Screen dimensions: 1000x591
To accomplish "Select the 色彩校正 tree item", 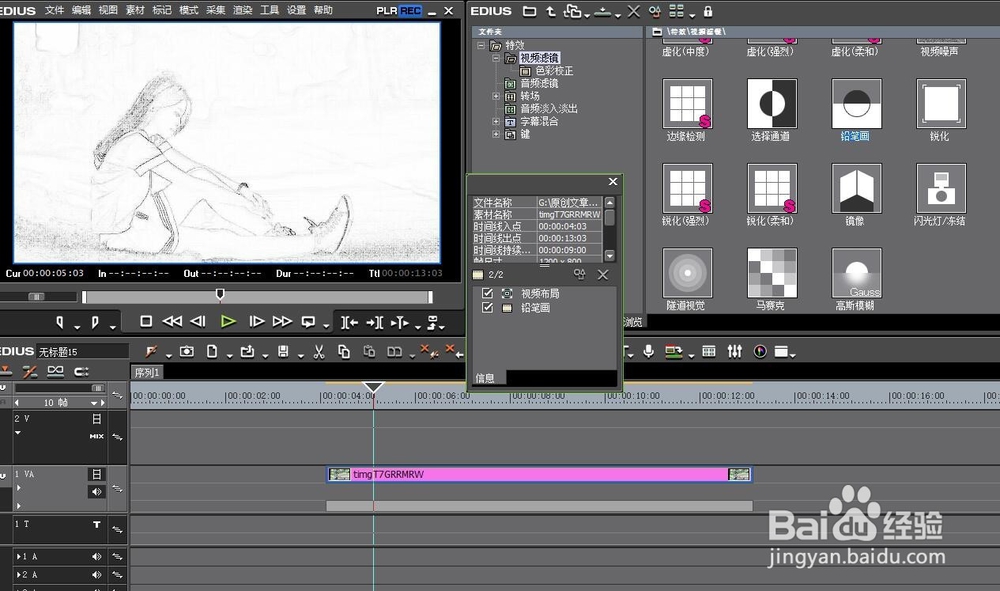I will [554, 71].
